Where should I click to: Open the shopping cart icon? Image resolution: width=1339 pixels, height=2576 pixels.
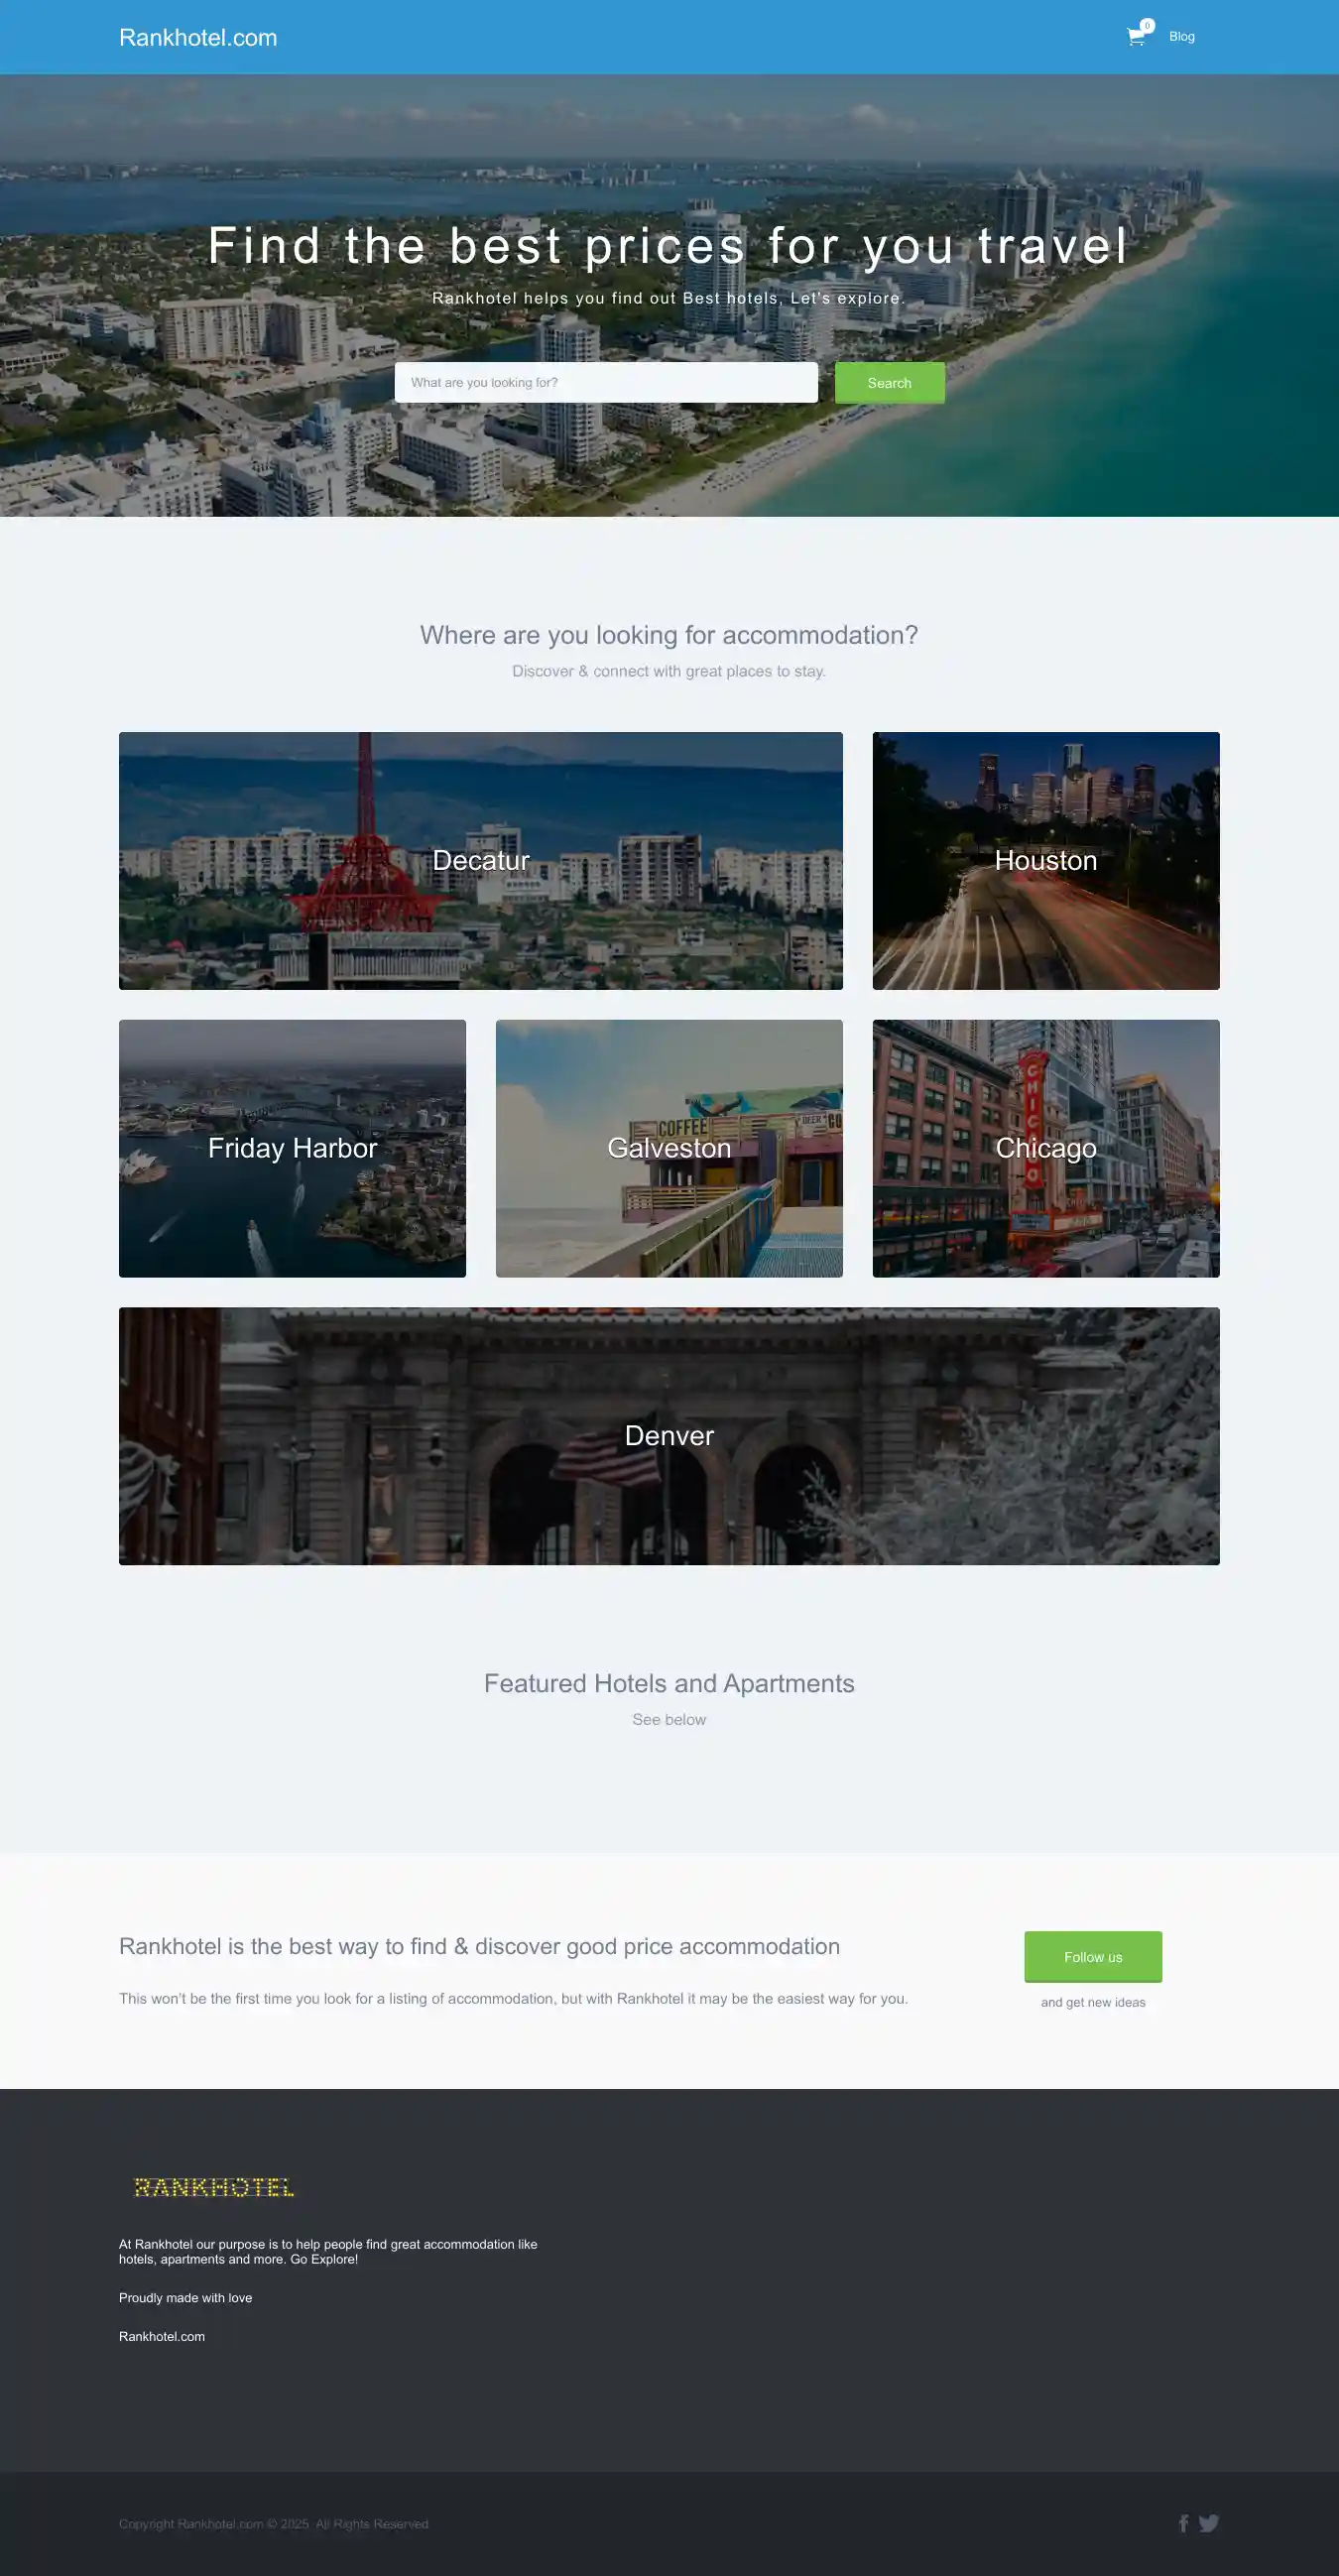(x=1135, y=38)
